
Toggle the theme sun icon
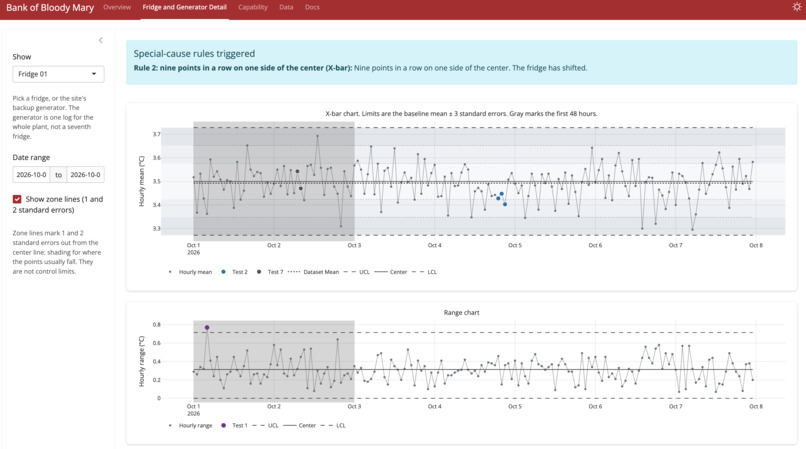(x=797, y=7)
